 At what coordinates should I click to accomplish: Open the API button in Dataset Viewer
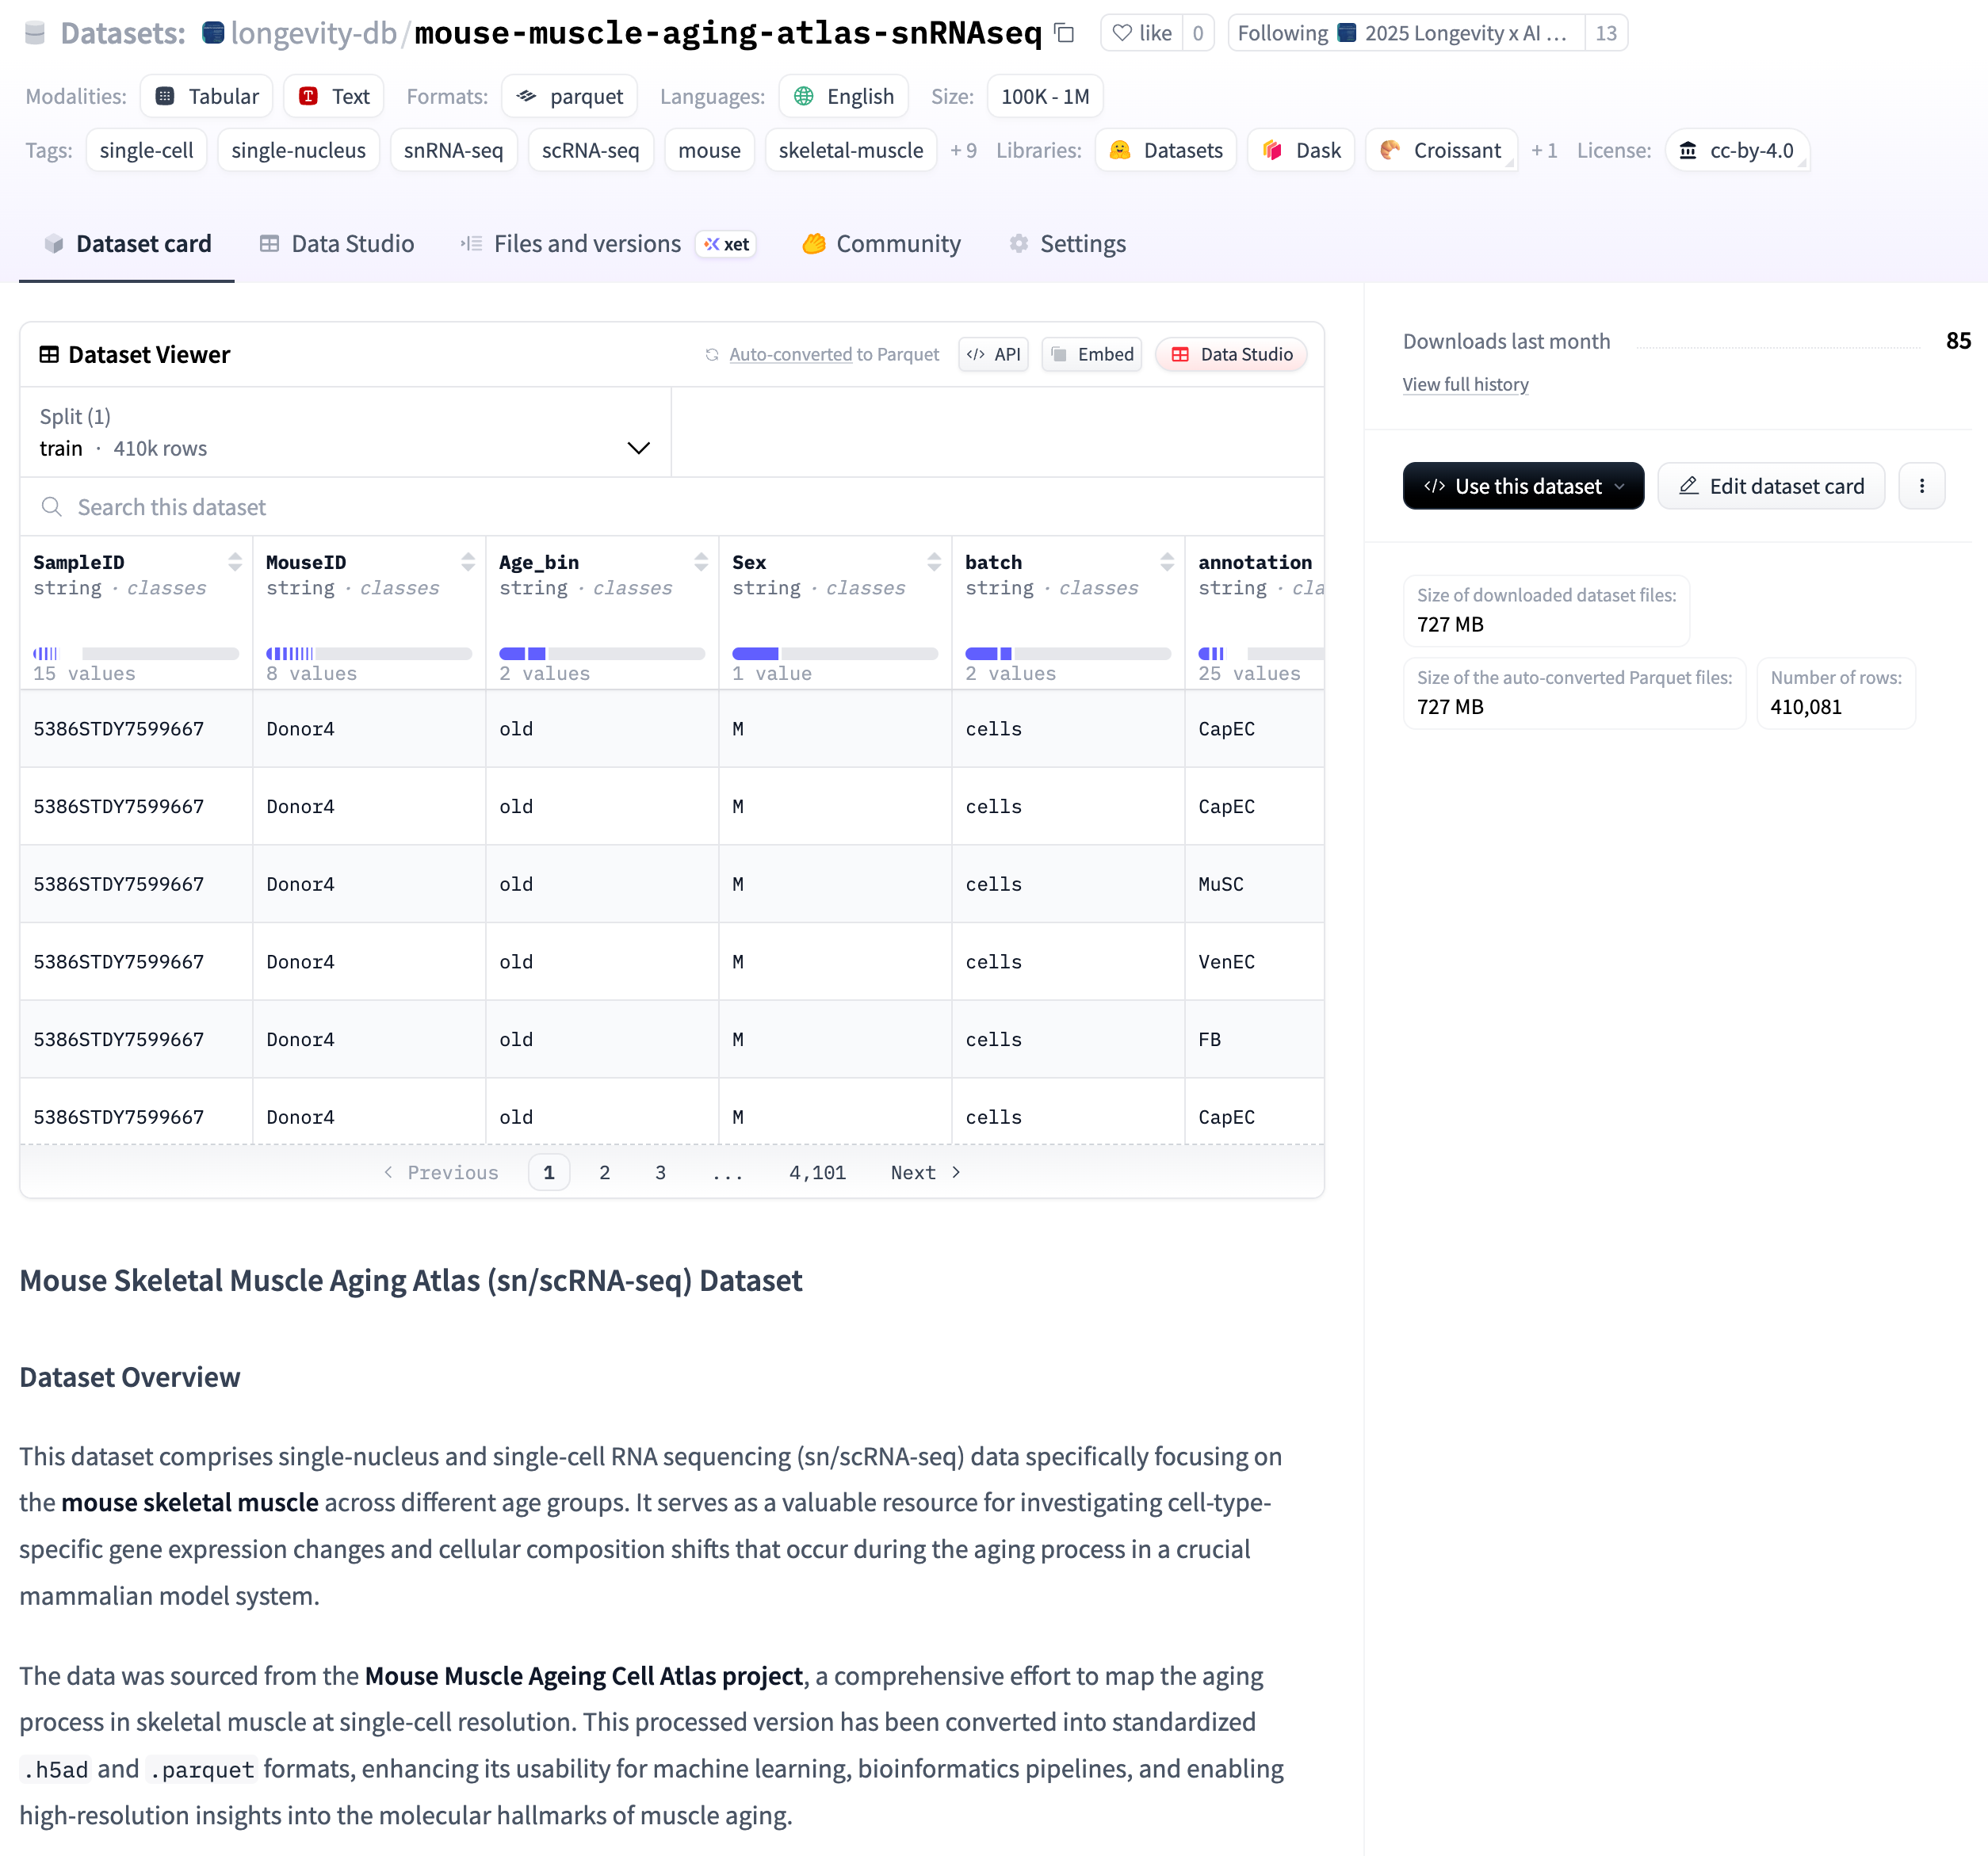click(x=994, y=354)
